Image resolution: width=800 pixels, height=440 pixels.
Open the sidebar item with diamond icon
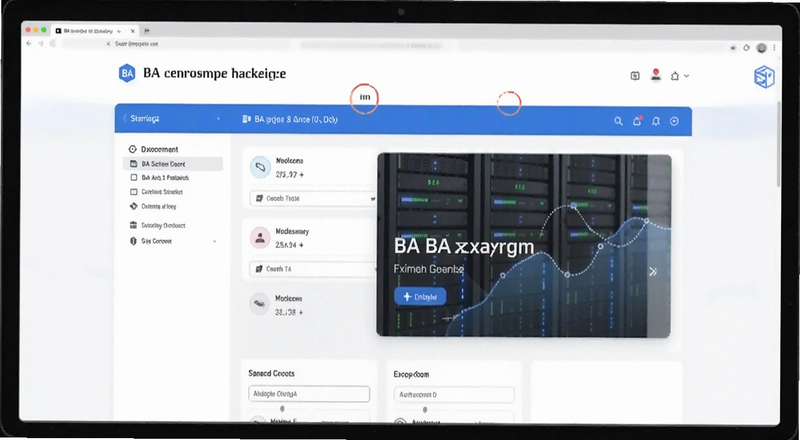click(153, 207)
